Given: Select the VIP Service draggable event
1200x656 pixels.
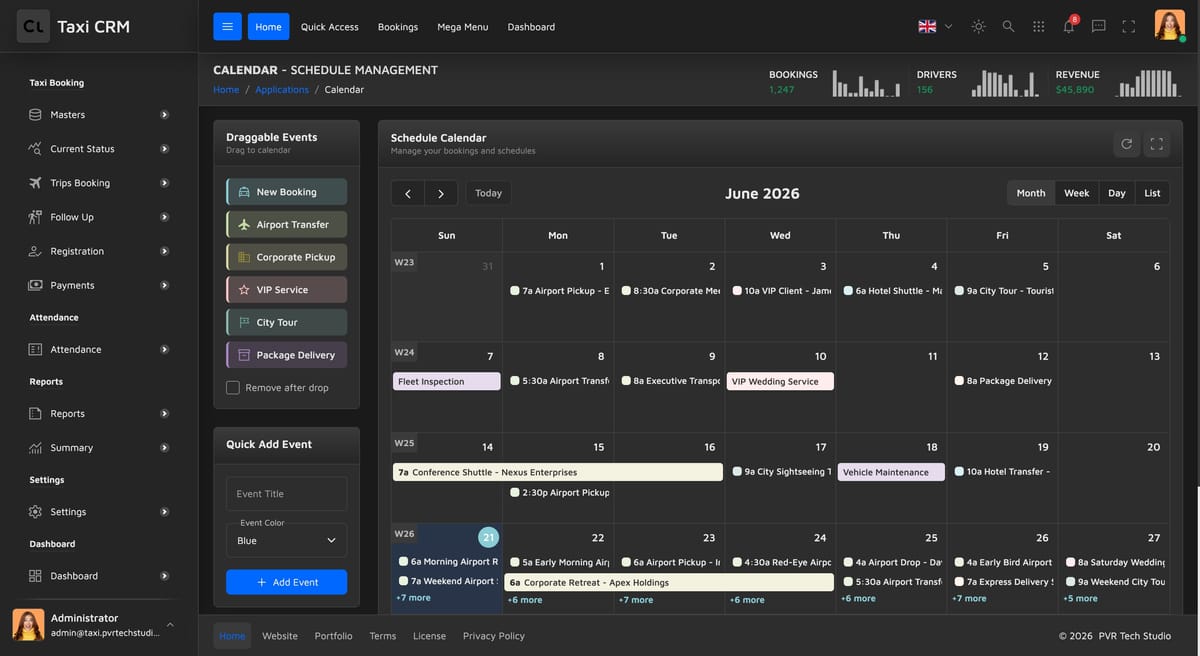Looking at the screenshot, I should tap(287, 290).
